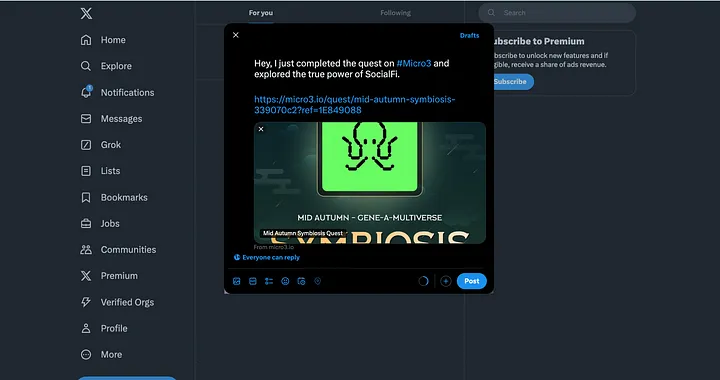Click the Search input field
The height and width of the screenshot is (380, 720).
[x=557, y=13]
